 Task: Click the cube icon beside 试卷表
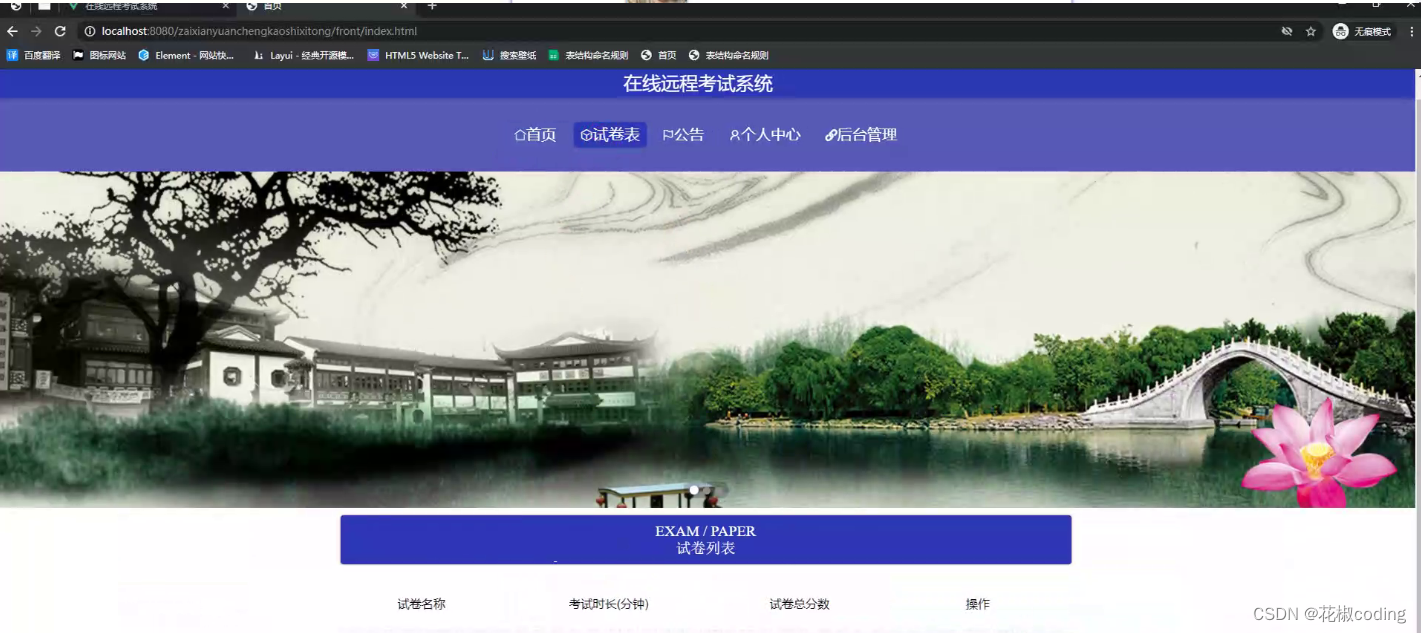click(x=586, y=135)
